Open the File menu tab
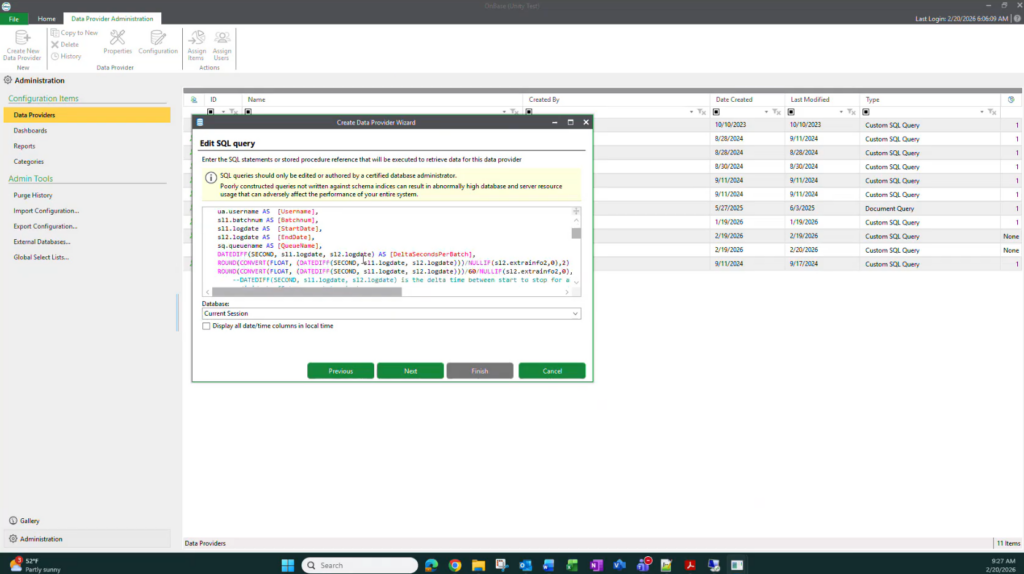1024x574 pixels. coord(15,18)
